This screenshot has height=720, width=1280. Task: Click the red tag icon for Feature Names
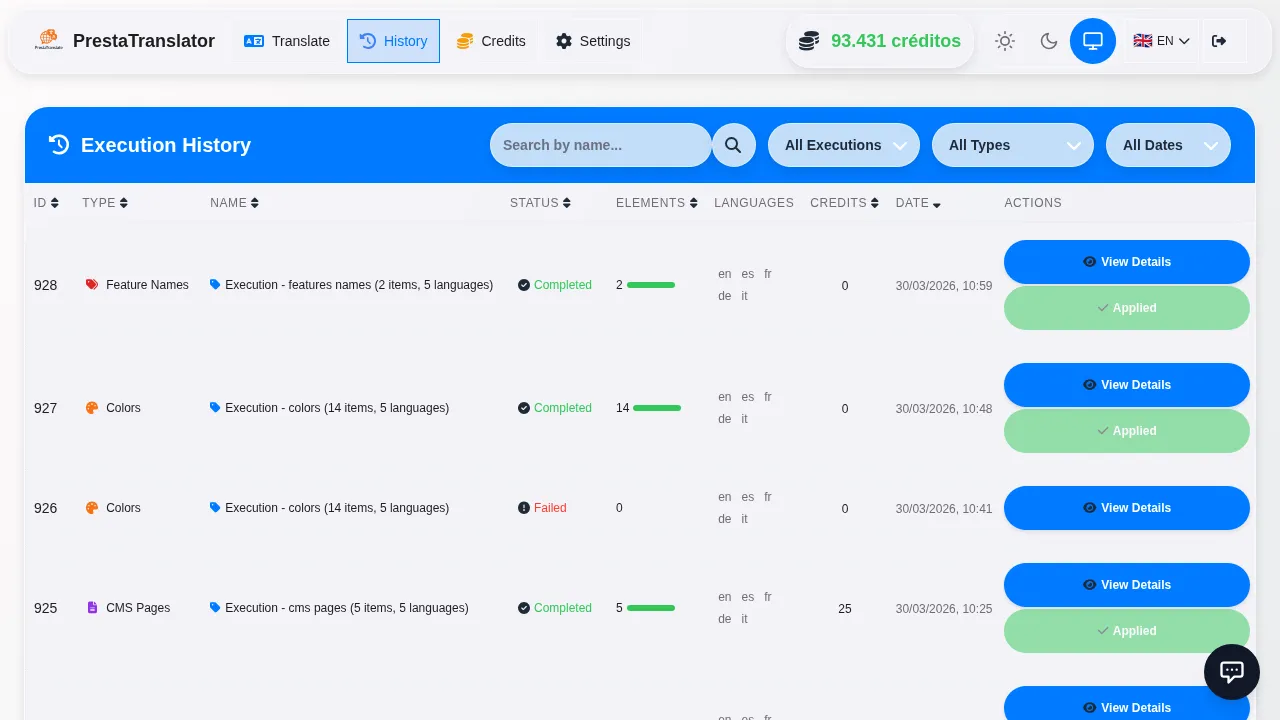click(x=92, y=285)
